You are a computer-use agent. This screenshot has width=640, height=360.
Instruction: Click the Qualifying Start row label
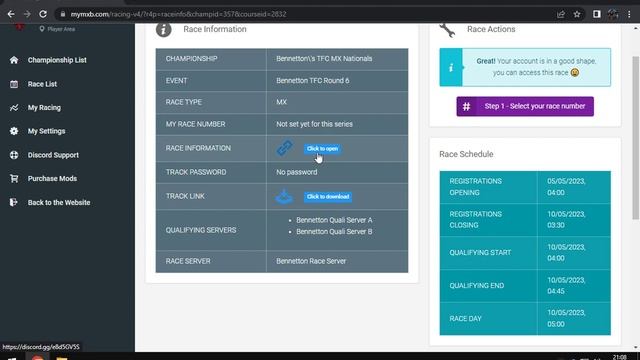tap(480, 253)
